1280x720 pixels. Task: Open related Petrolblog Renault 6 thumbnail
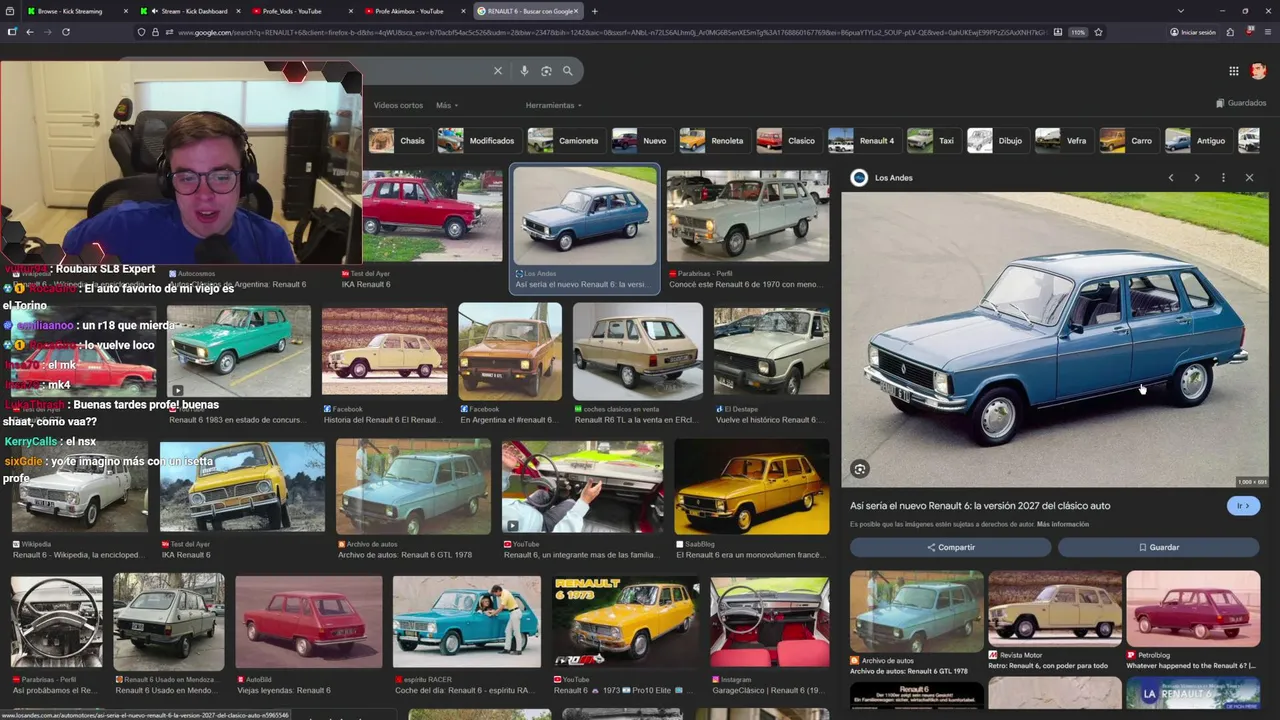[1193, 610]
